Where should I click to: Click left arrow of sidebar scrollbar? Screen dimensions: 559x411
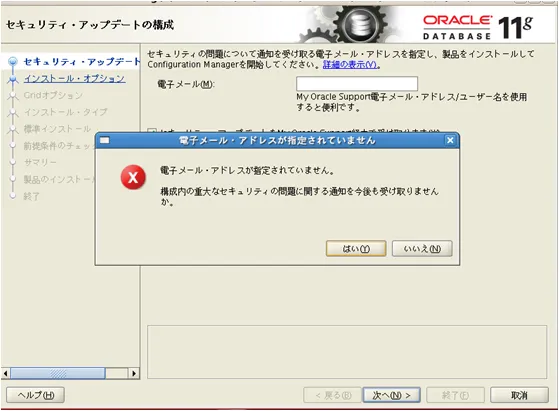pos(5,374)
